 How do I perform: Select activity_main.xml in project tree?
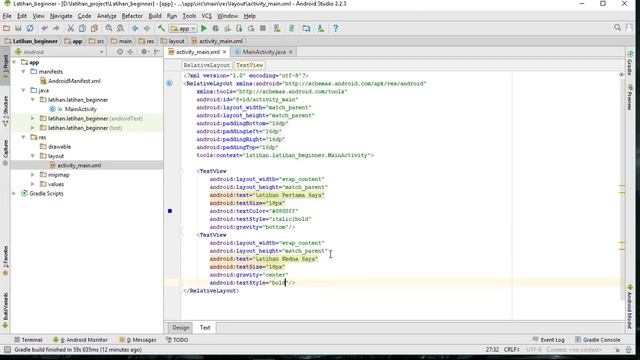coord(79,165)
